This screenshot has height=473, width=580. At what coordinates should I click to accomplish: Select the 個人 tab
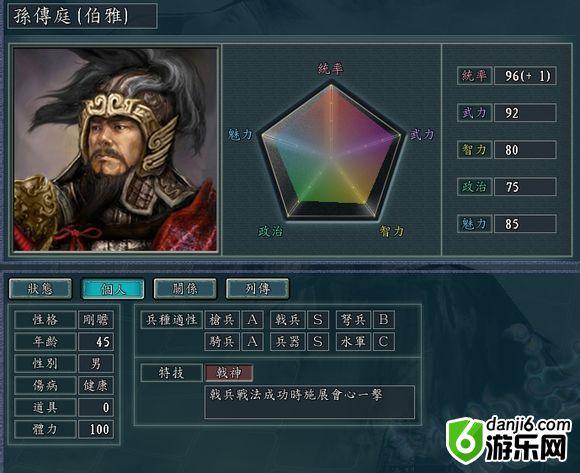tap(112, 288)
